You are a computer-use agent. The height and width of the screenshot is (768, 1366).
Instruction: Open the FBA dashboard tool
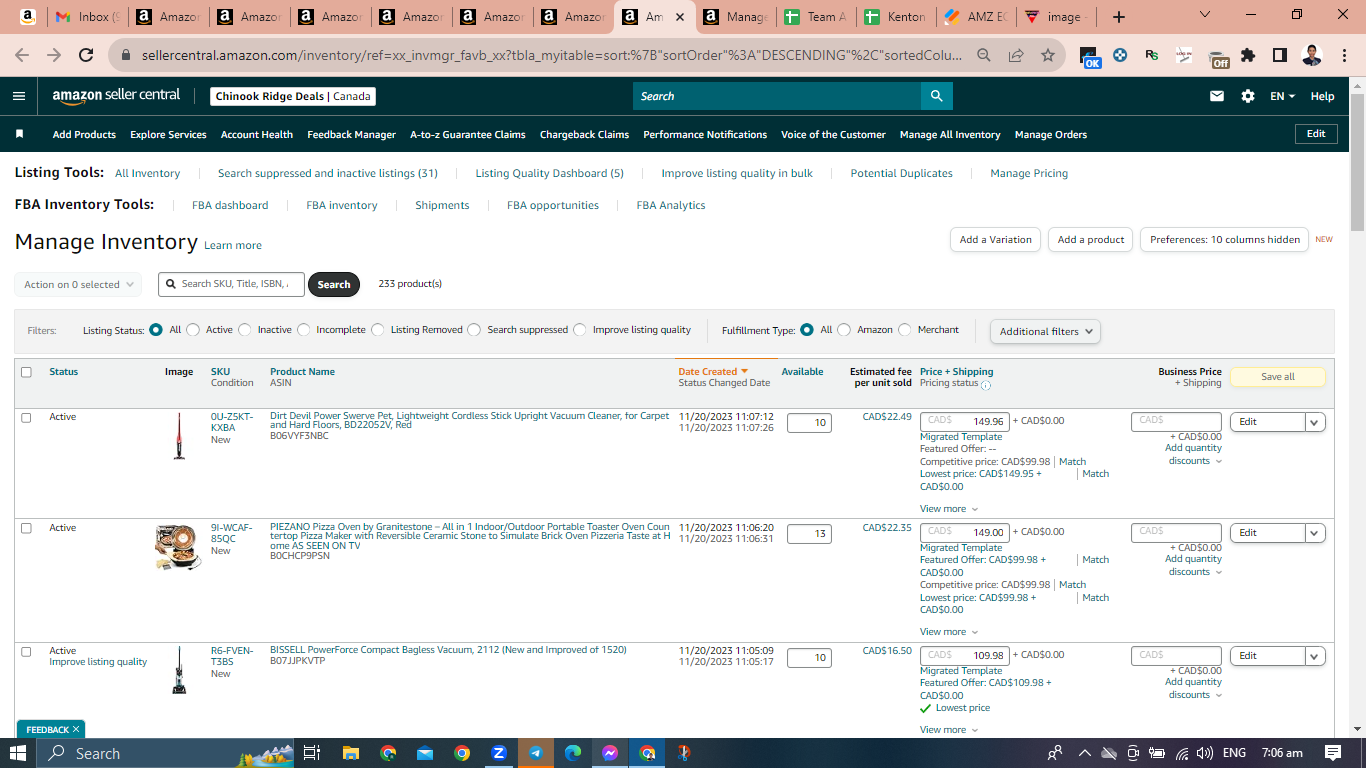(x=230, y=205)
